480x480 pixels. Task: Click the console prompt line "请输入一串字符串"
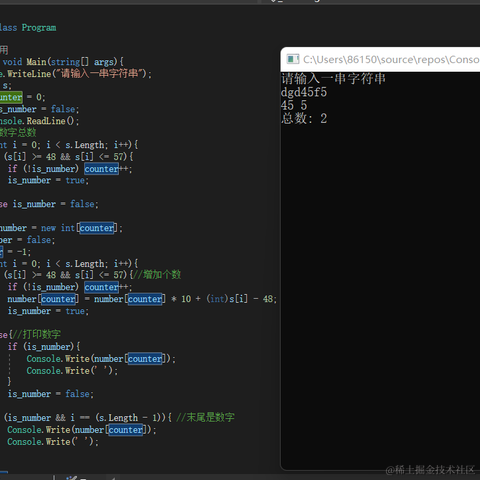[333, 79]
